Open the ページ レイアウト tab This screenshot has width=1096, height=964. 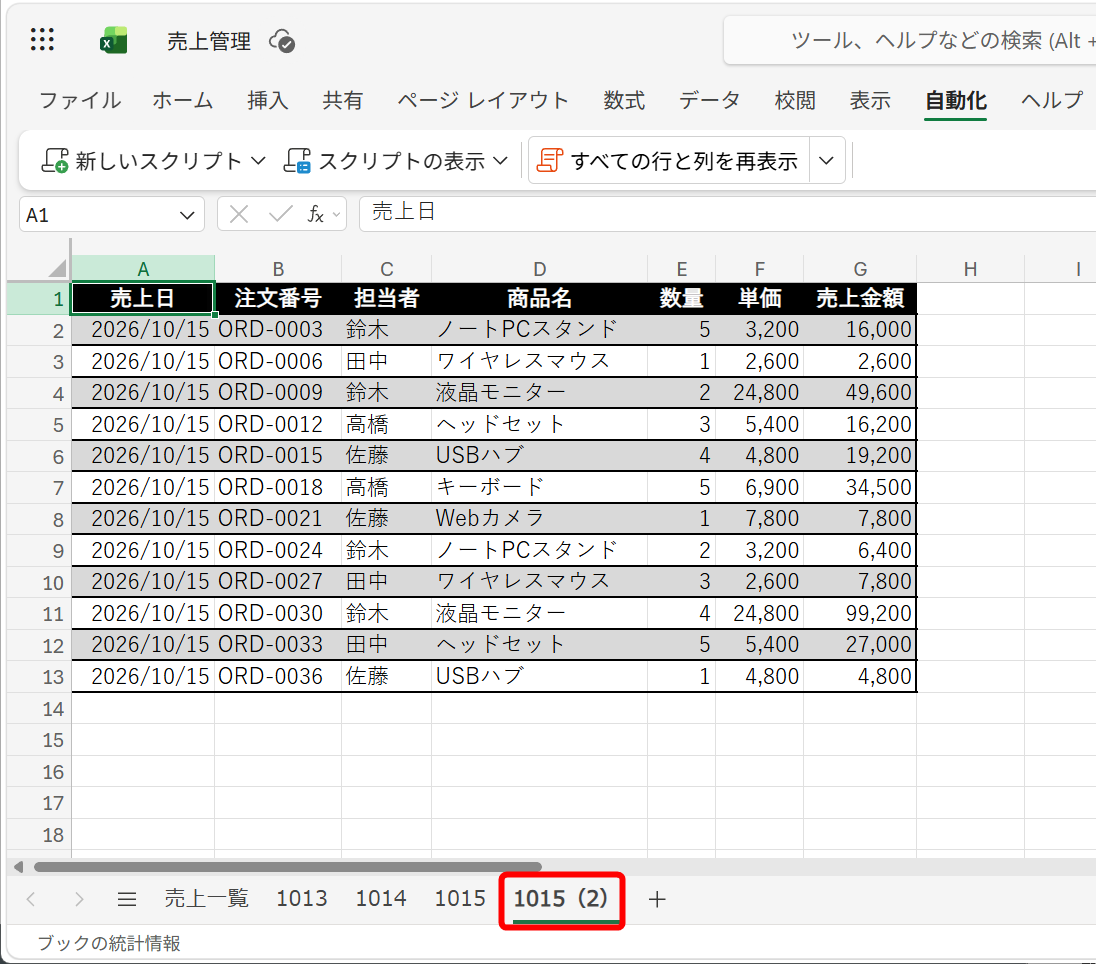coord(483,101)
